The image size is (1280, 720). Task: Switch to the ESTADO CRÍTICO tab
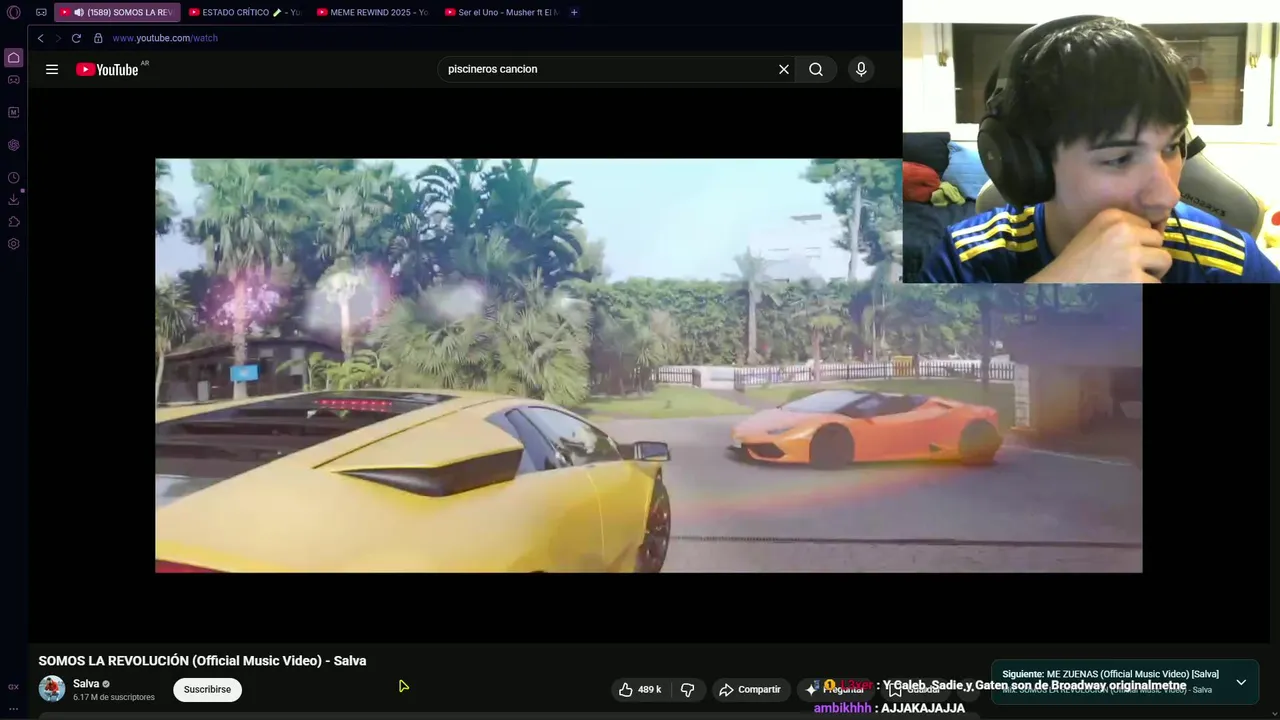245,12
